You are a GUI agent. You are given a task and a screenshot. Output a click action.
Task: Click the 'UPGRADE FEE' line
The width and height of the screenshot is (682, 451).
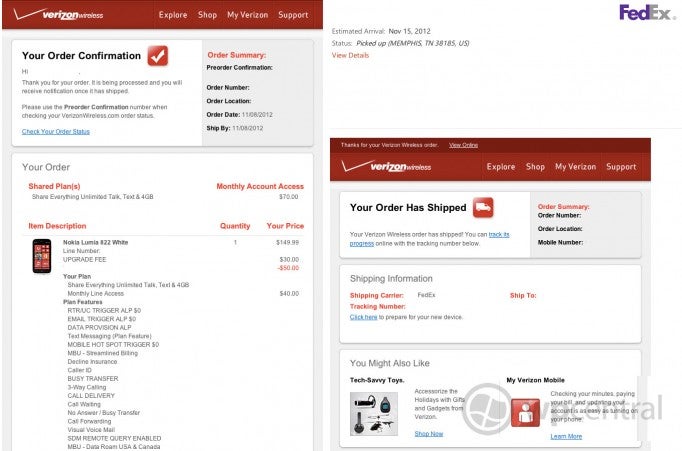pos(84,259)
